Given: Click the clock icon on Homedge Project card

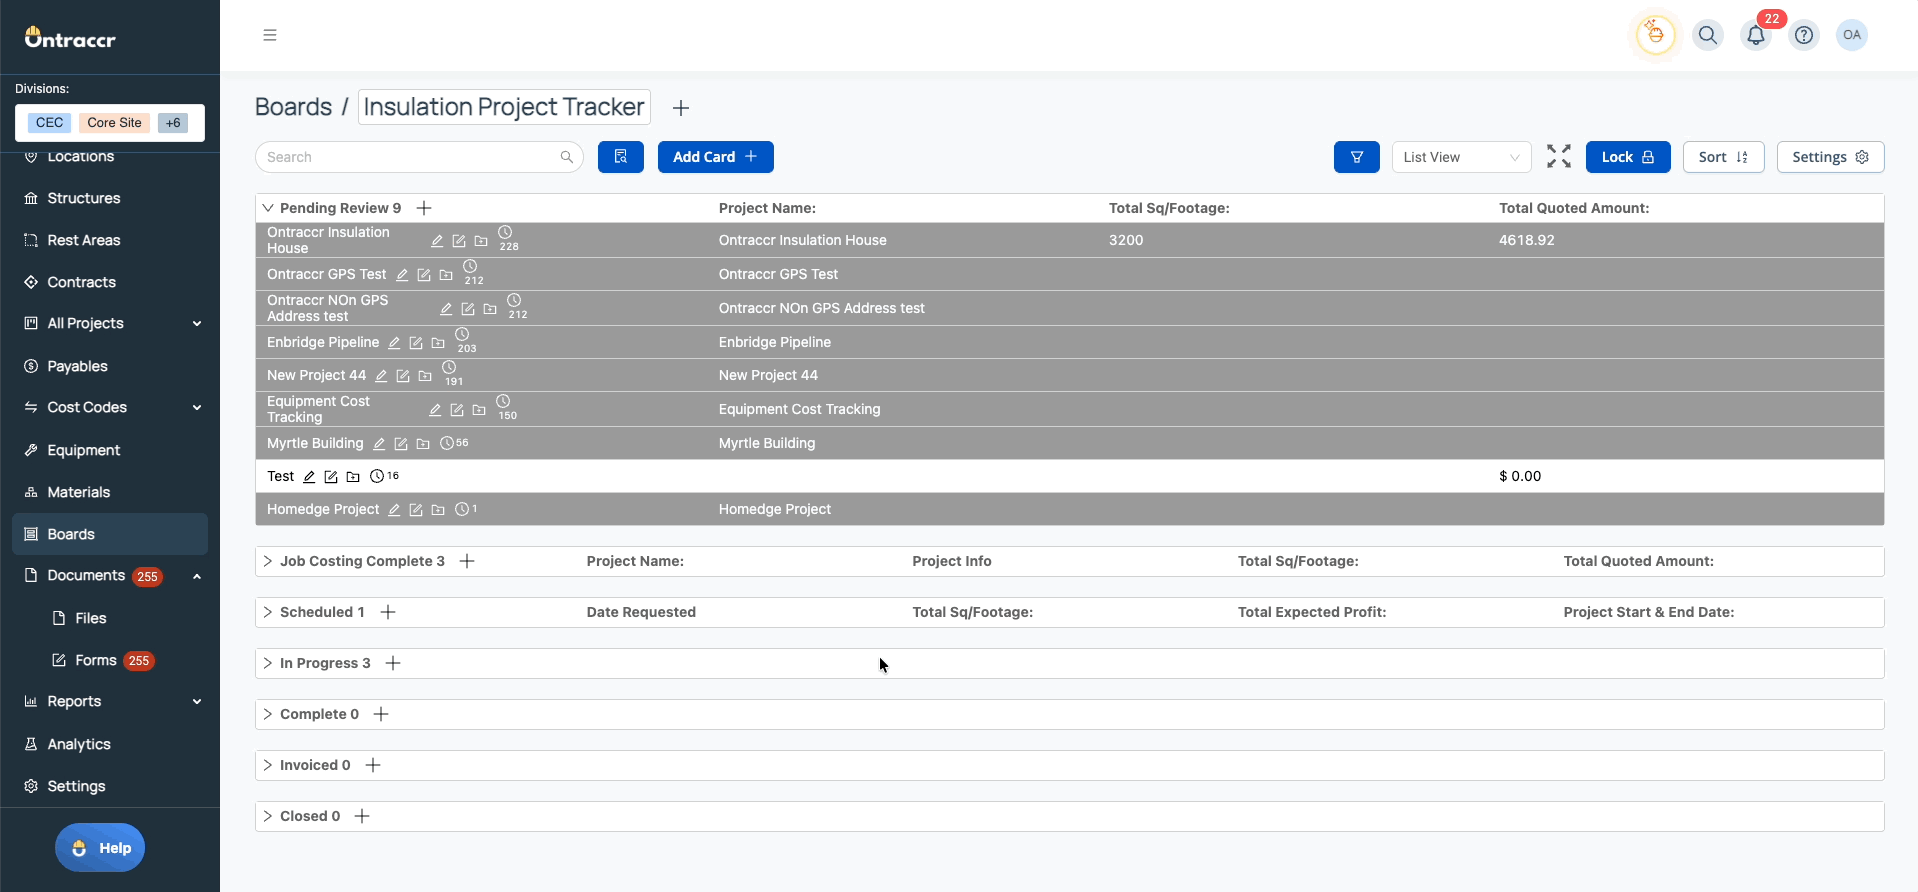Looking at the screenshot, I should point(461,510).
